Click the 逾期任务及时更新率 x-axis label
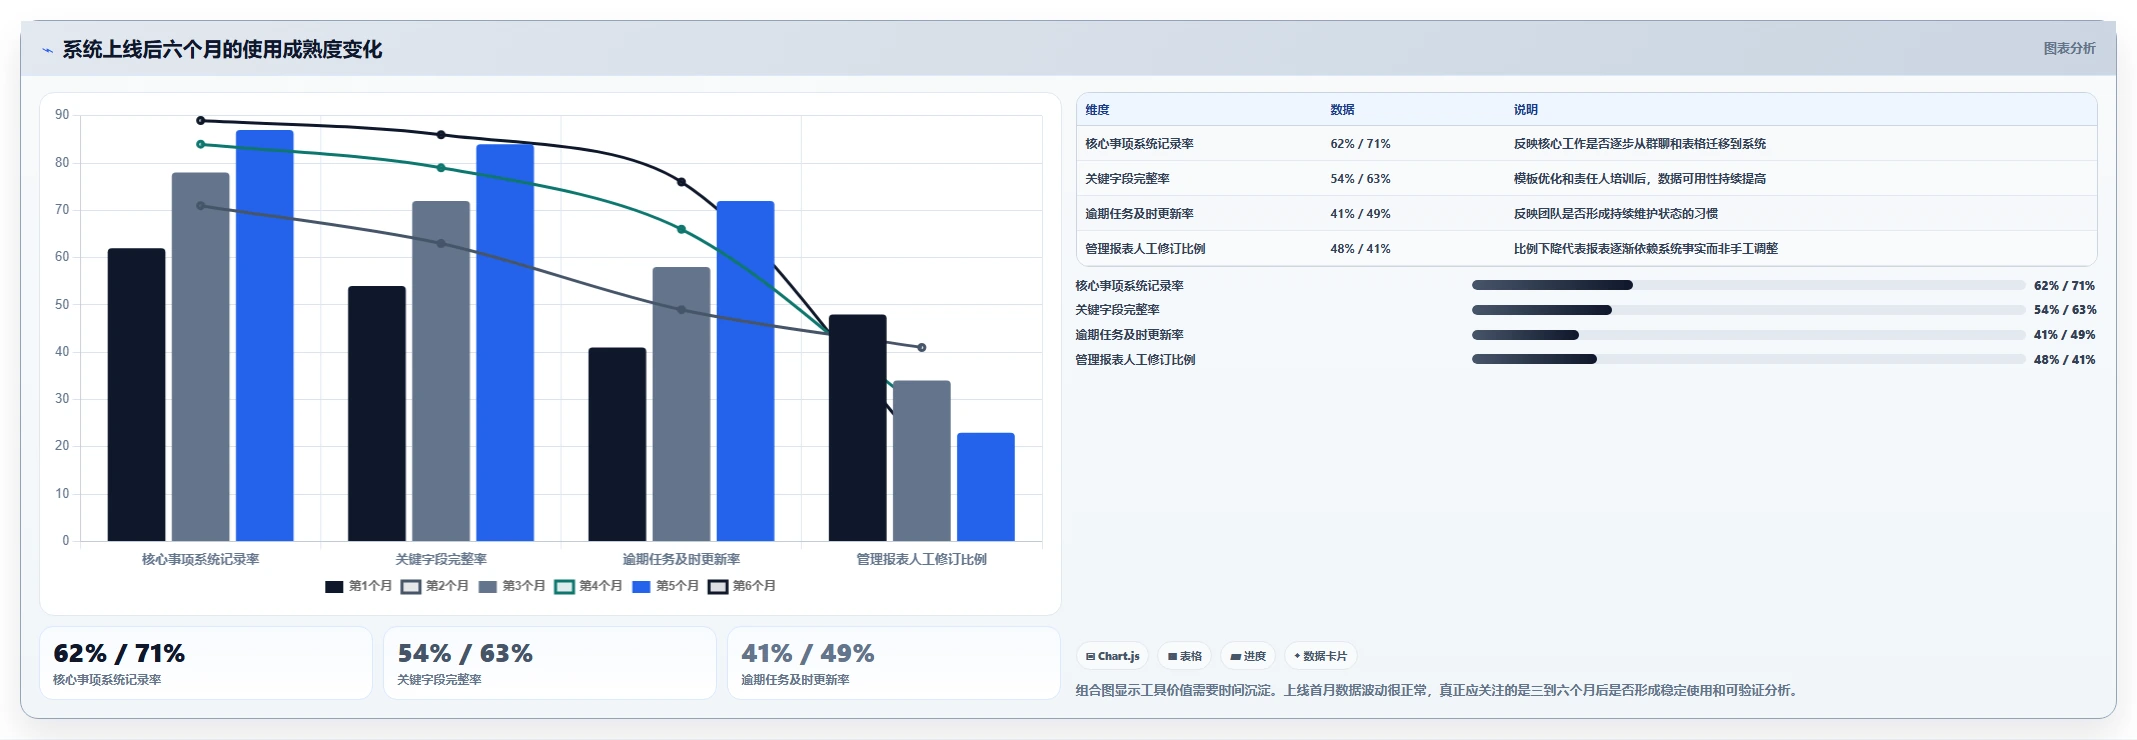The height and width of the screenshot is (740, 2137). point(681,559)
